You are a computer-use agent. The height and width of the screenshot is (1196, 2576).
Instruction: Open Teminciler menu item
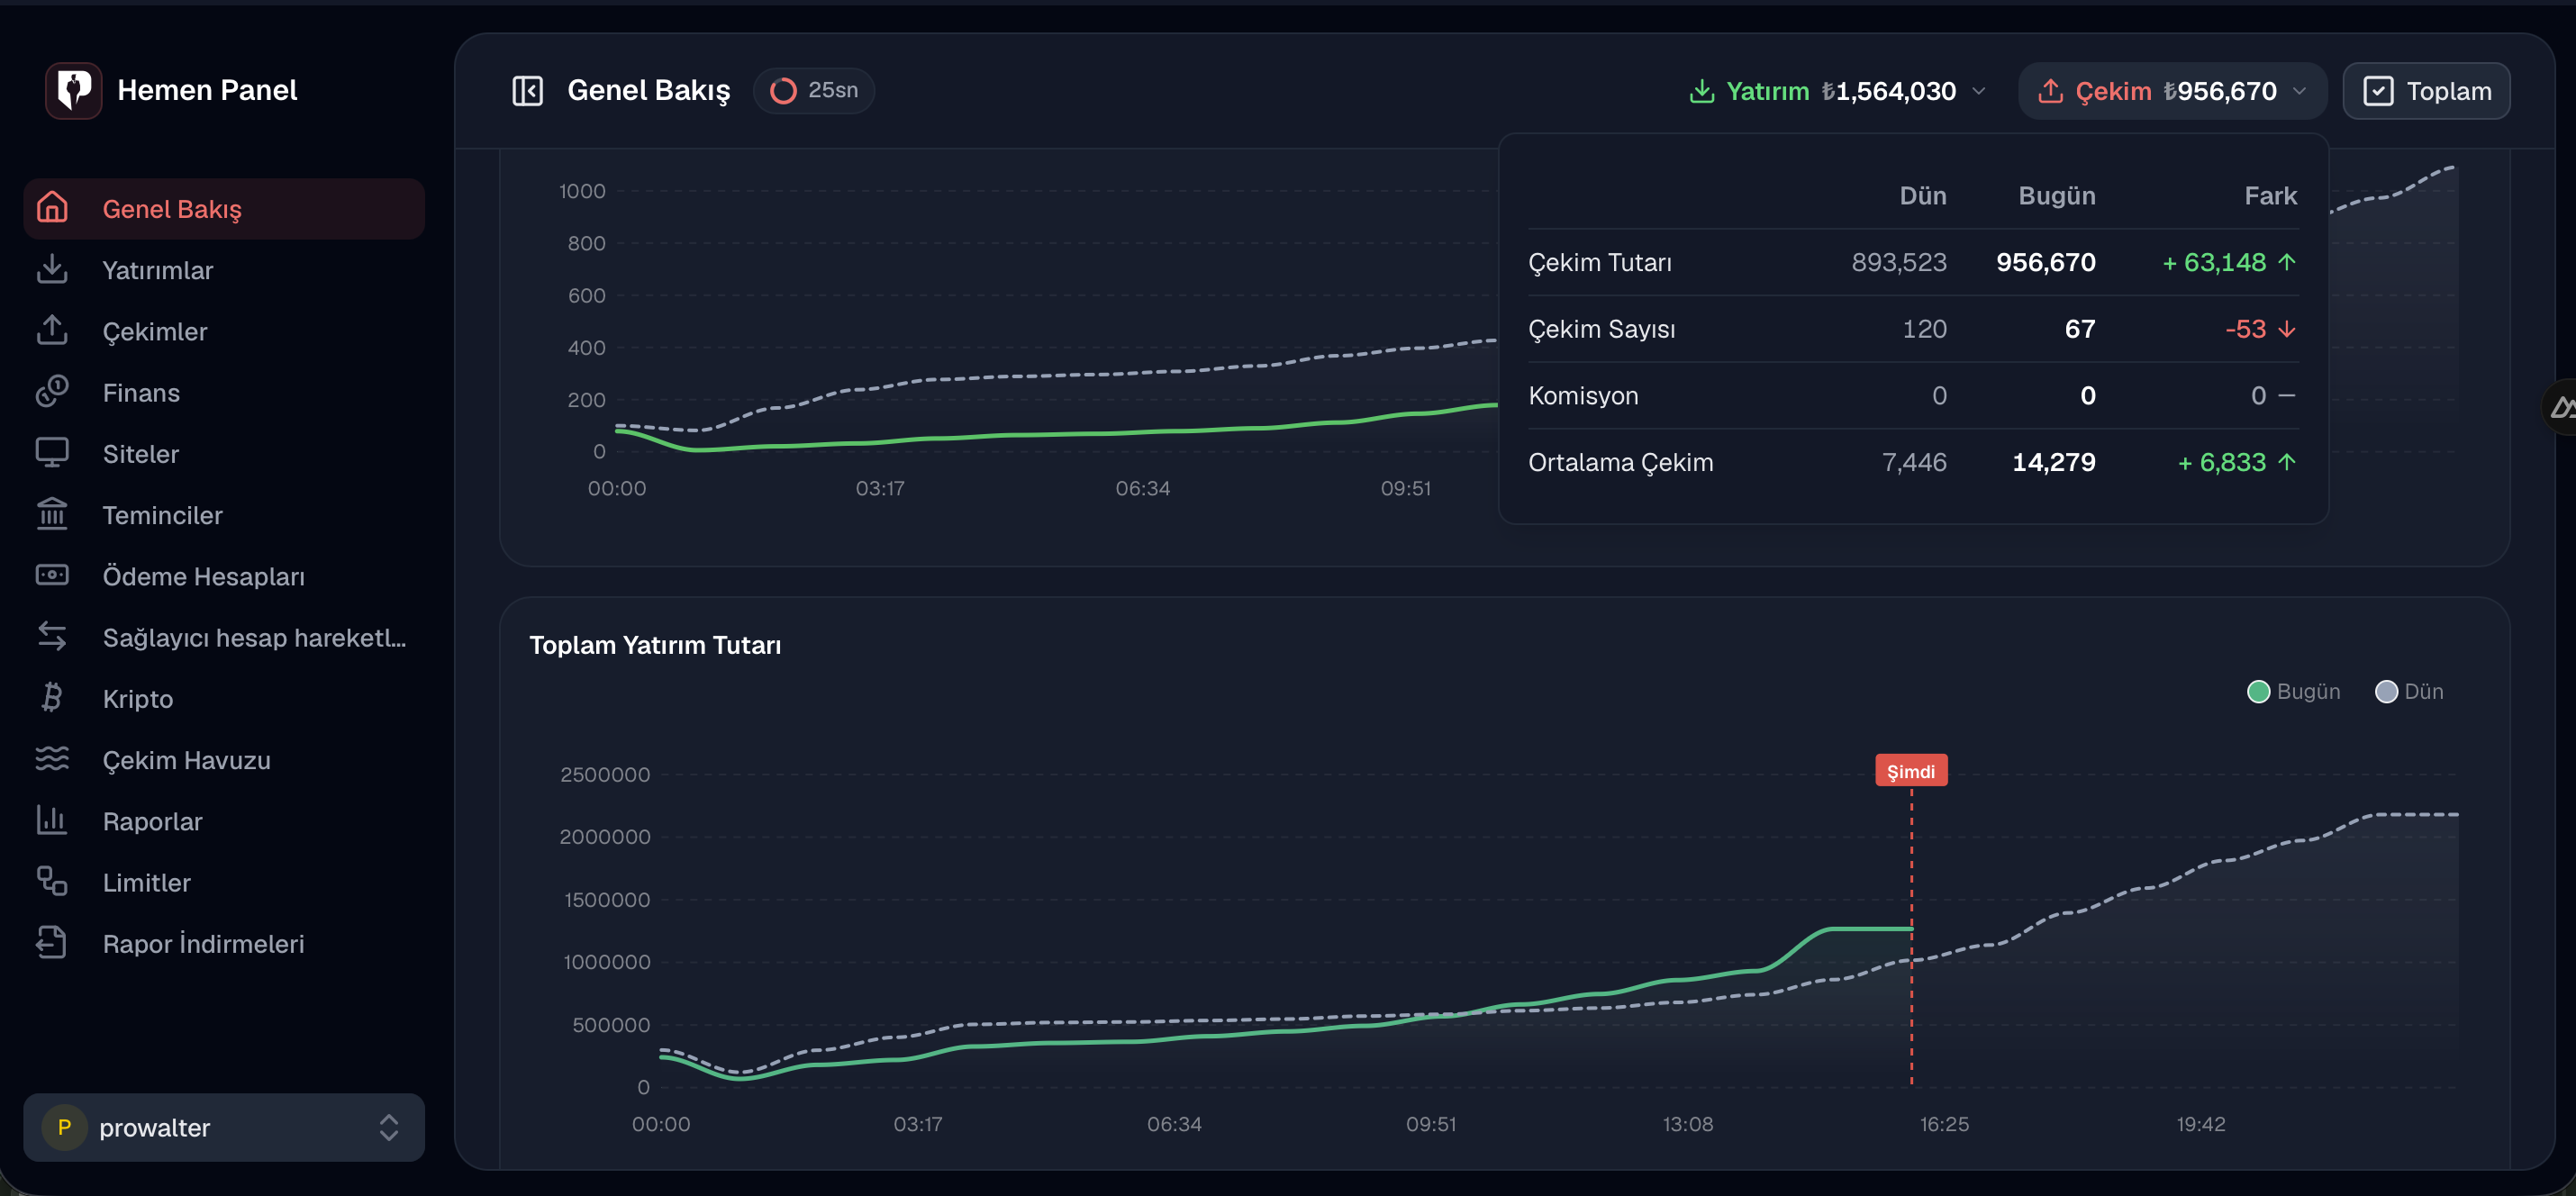point(224,514)
